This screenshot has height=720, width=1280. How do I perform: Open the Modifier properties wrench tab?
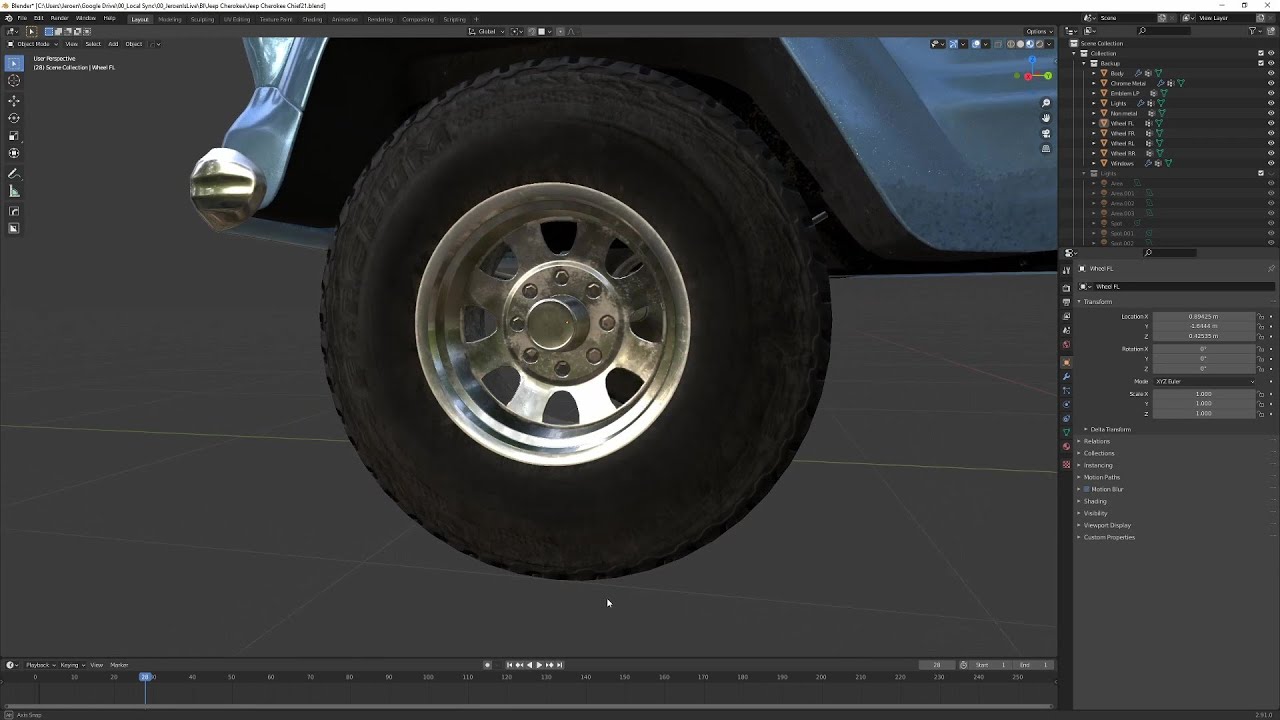(1066, 376)
